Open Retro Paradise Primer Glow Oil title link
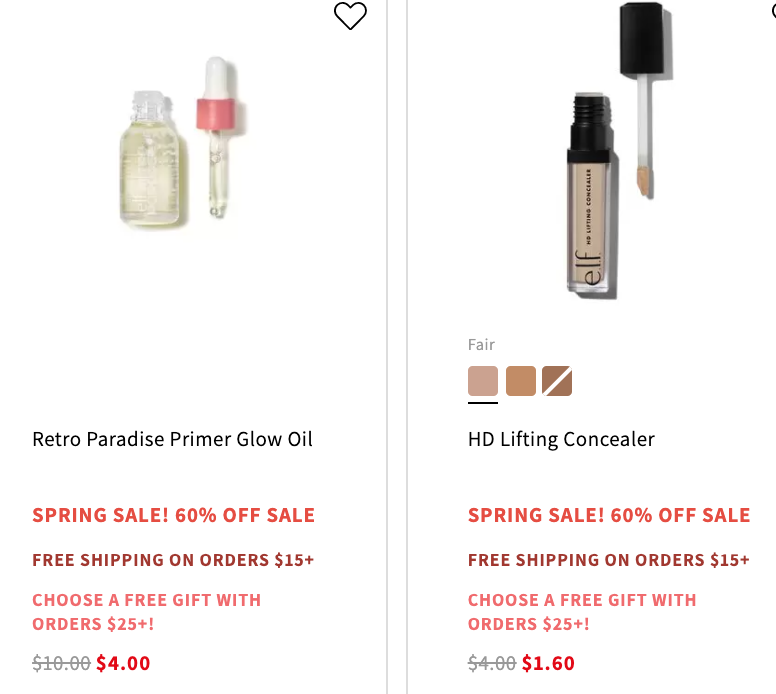The image size is (776, 694). pyautogui.click(x=172, y=439)
